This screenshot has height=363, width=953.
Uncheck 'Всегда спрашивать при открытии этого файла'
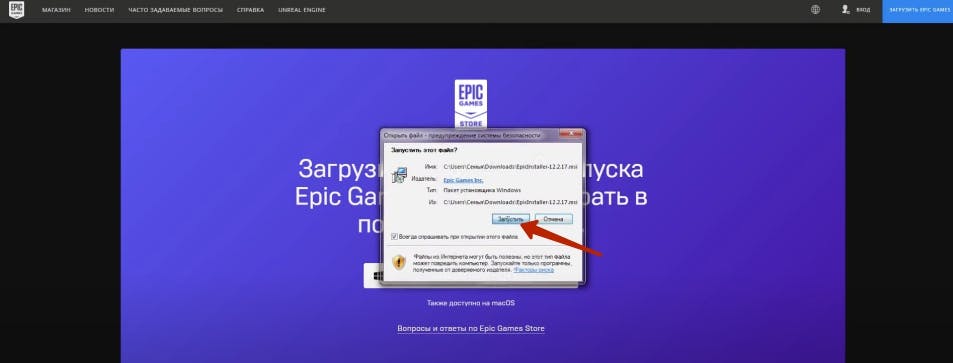(x=394, y=236)
